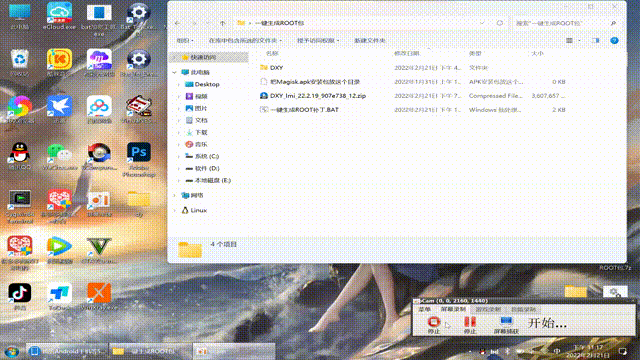The width and height of the screenshot is (640, 360).
Task: Select Local Disk (E:) in tree
Action: [x=213, y=180]
